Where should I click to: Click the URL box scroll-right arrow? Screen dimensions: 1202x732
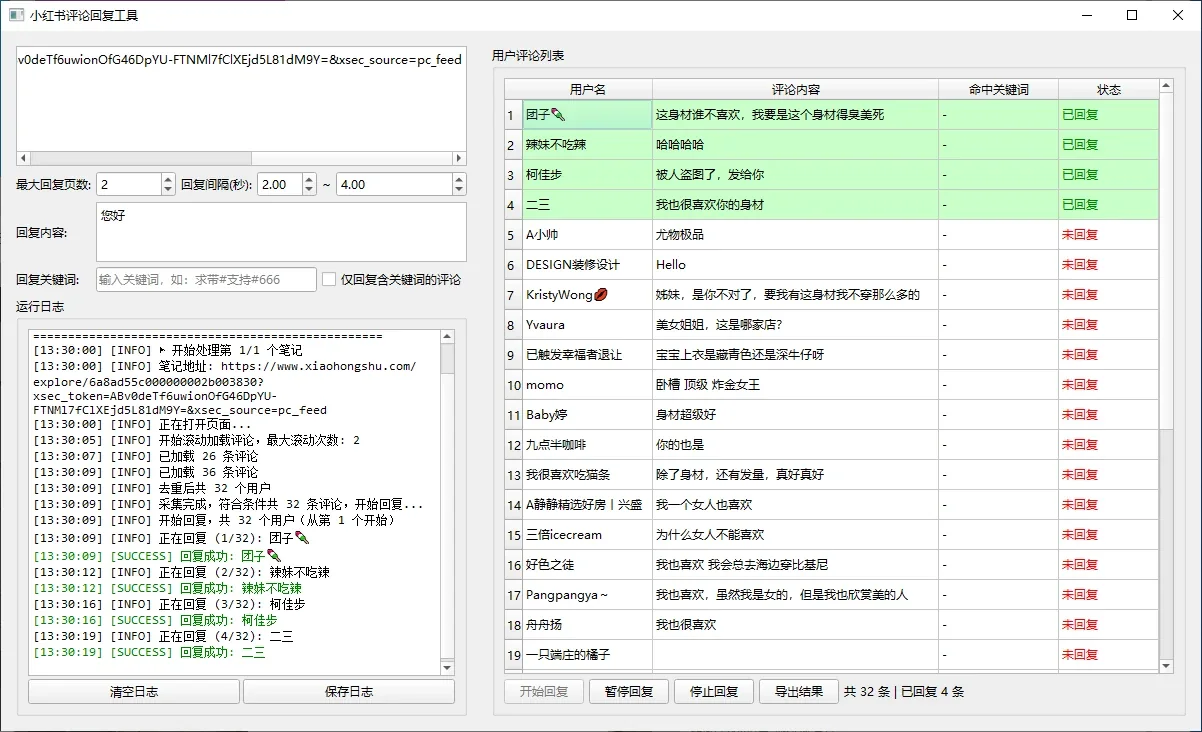click(459, 158)
